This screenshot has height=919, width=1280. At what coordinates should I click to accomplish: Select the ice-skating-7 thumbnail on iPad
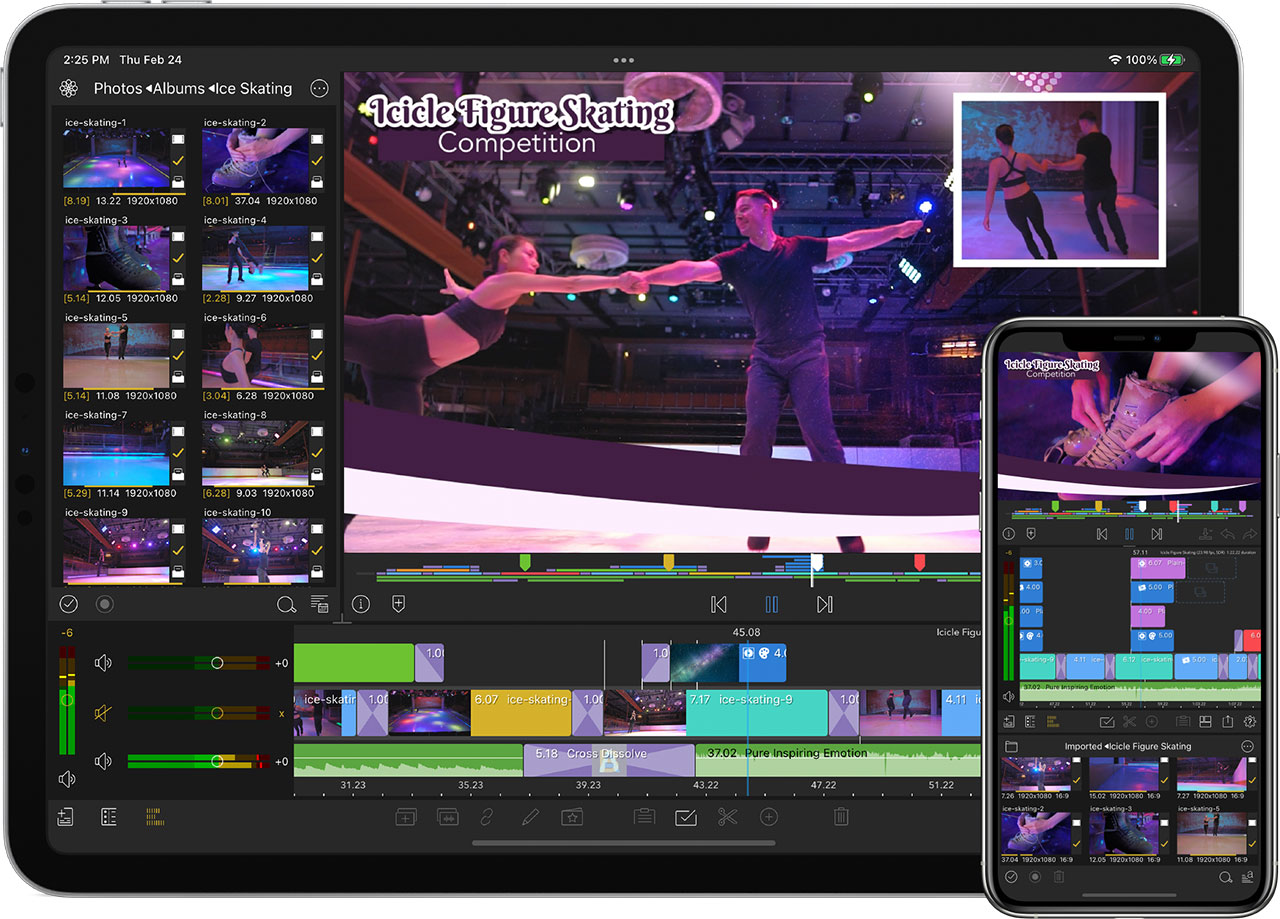[116, 453]
